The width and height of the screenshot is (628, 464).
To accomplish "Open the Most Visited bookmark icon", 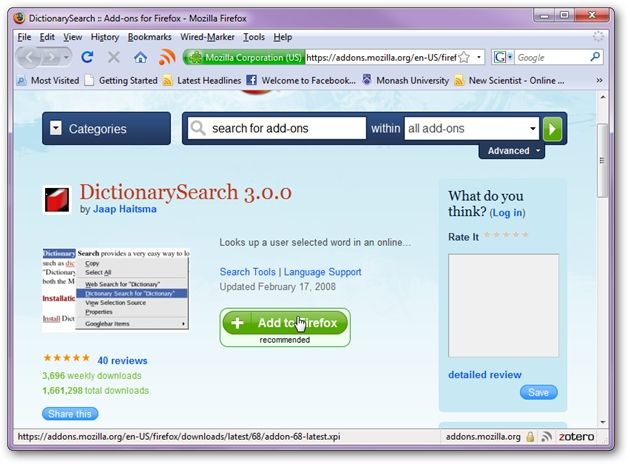I will [21, 80].
